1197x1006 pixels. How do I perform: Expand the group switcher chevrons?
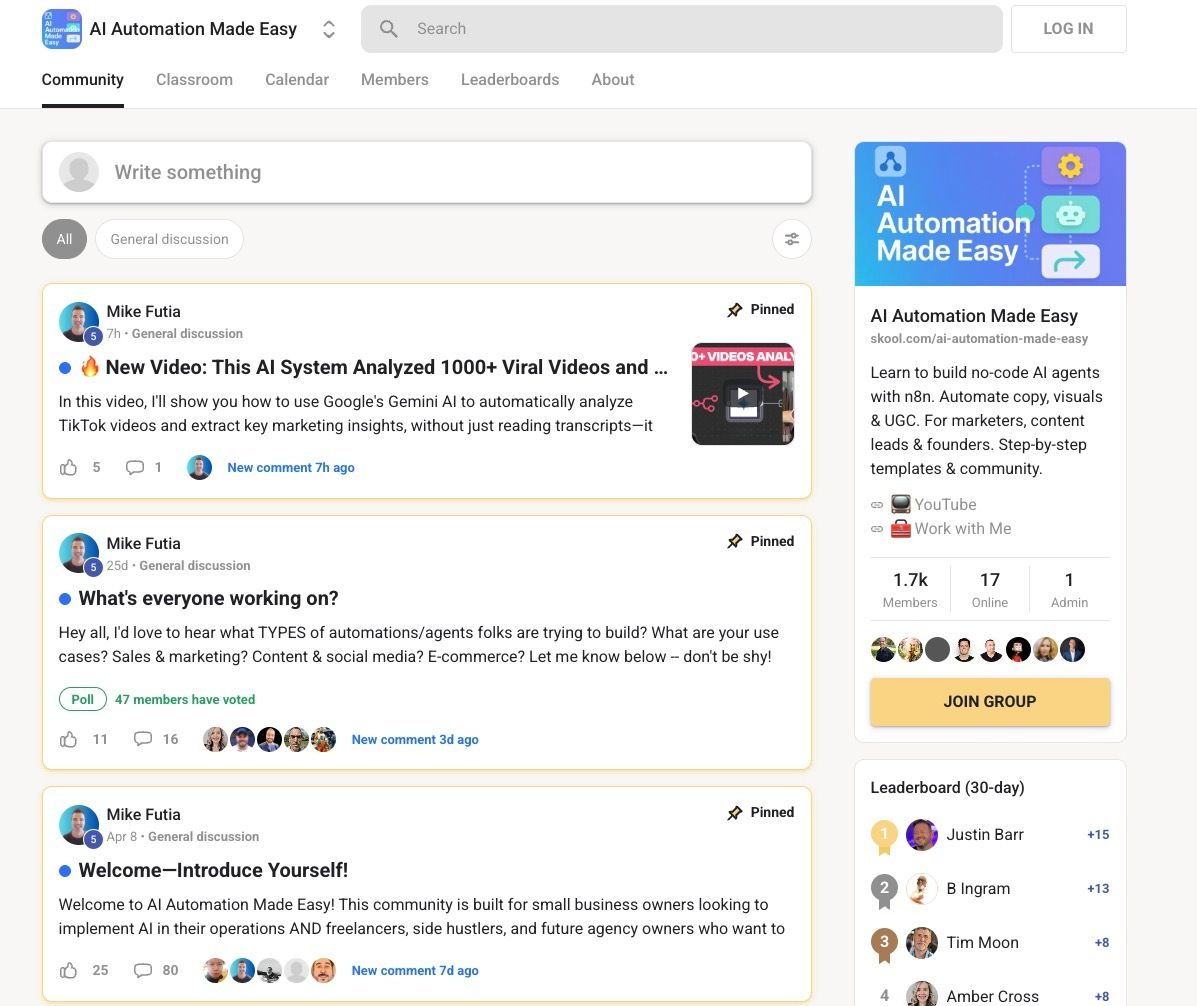329,29
